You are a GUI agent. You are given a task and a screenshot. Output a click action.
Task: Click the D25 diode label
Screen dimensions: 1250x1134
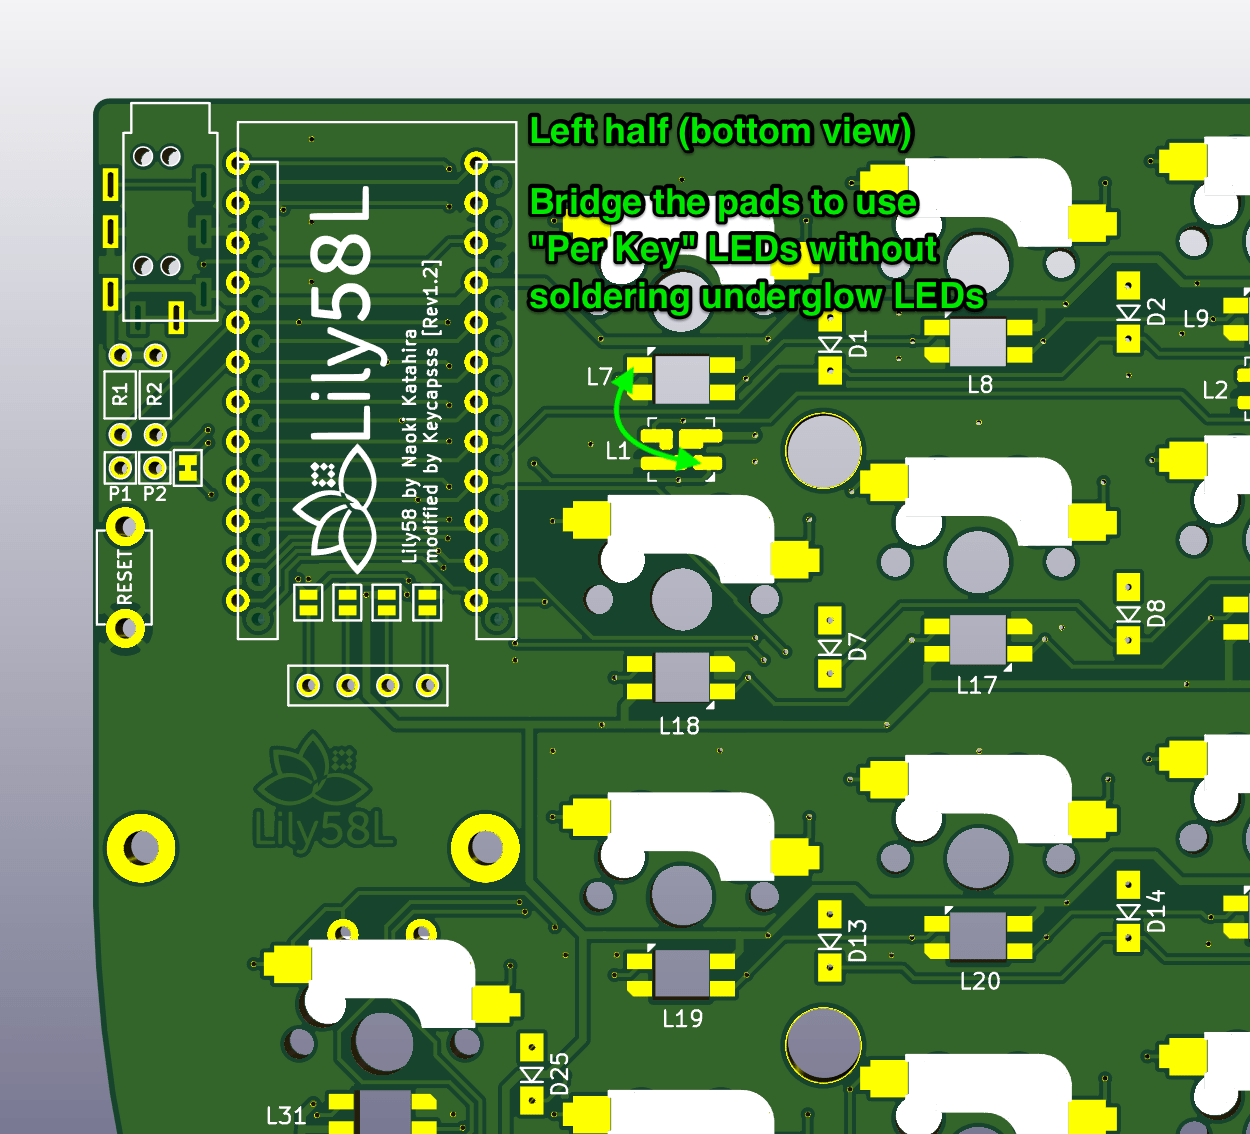coord(559,1074)
